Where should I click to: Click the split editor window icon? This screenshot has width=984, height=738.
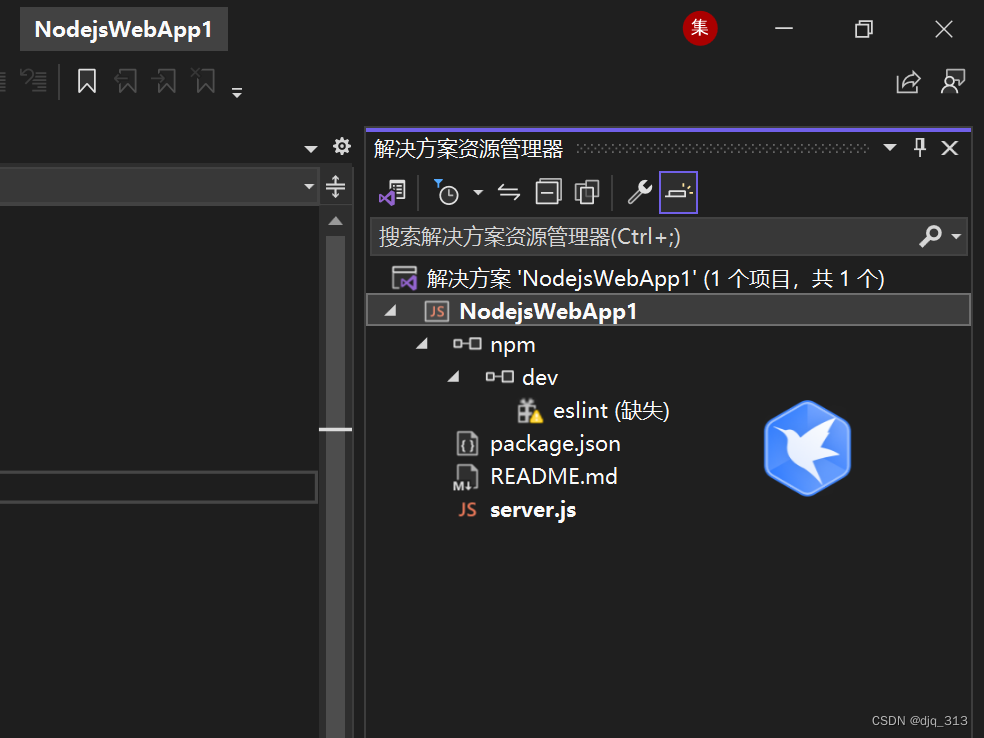(336, 186)
